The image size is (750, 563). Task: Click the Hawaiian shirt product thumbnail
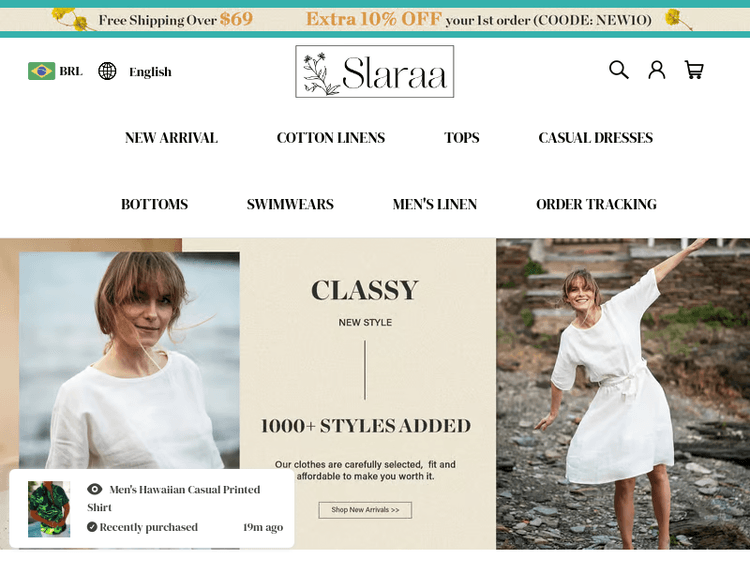point(49,509)
